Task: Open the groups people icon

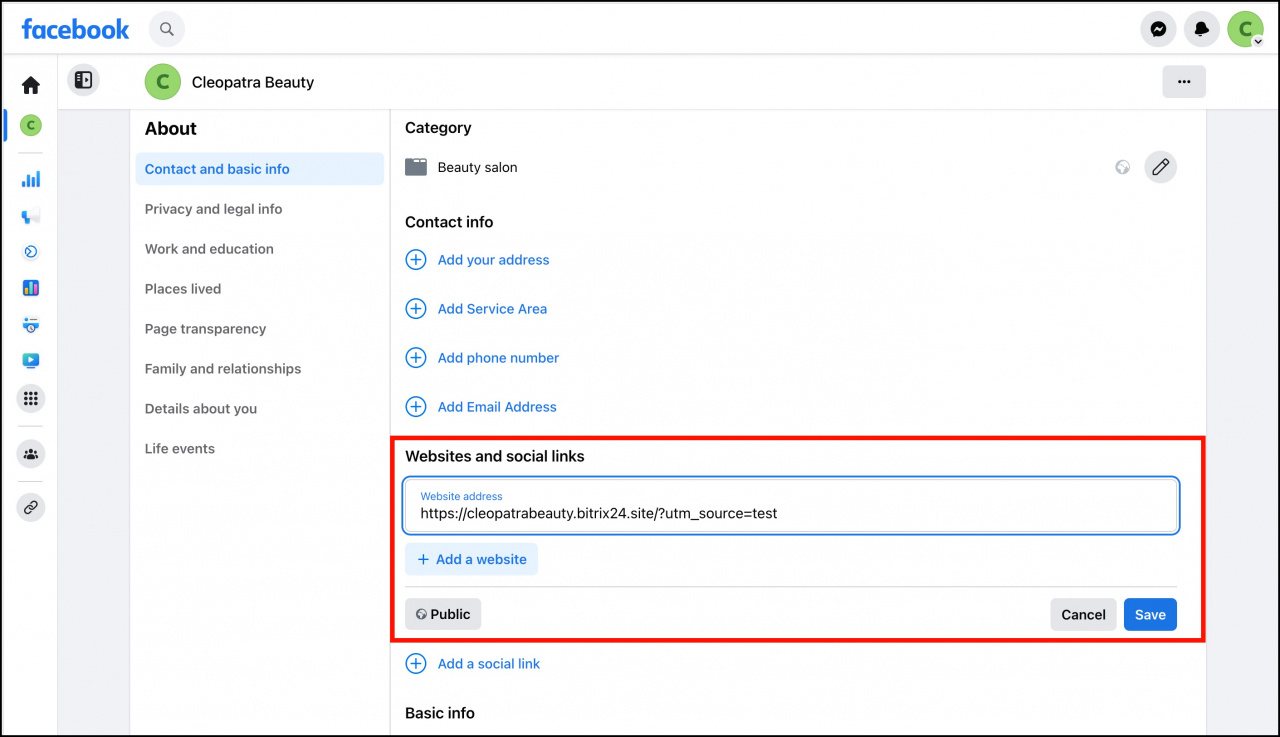Action: (x=31, y=454)
